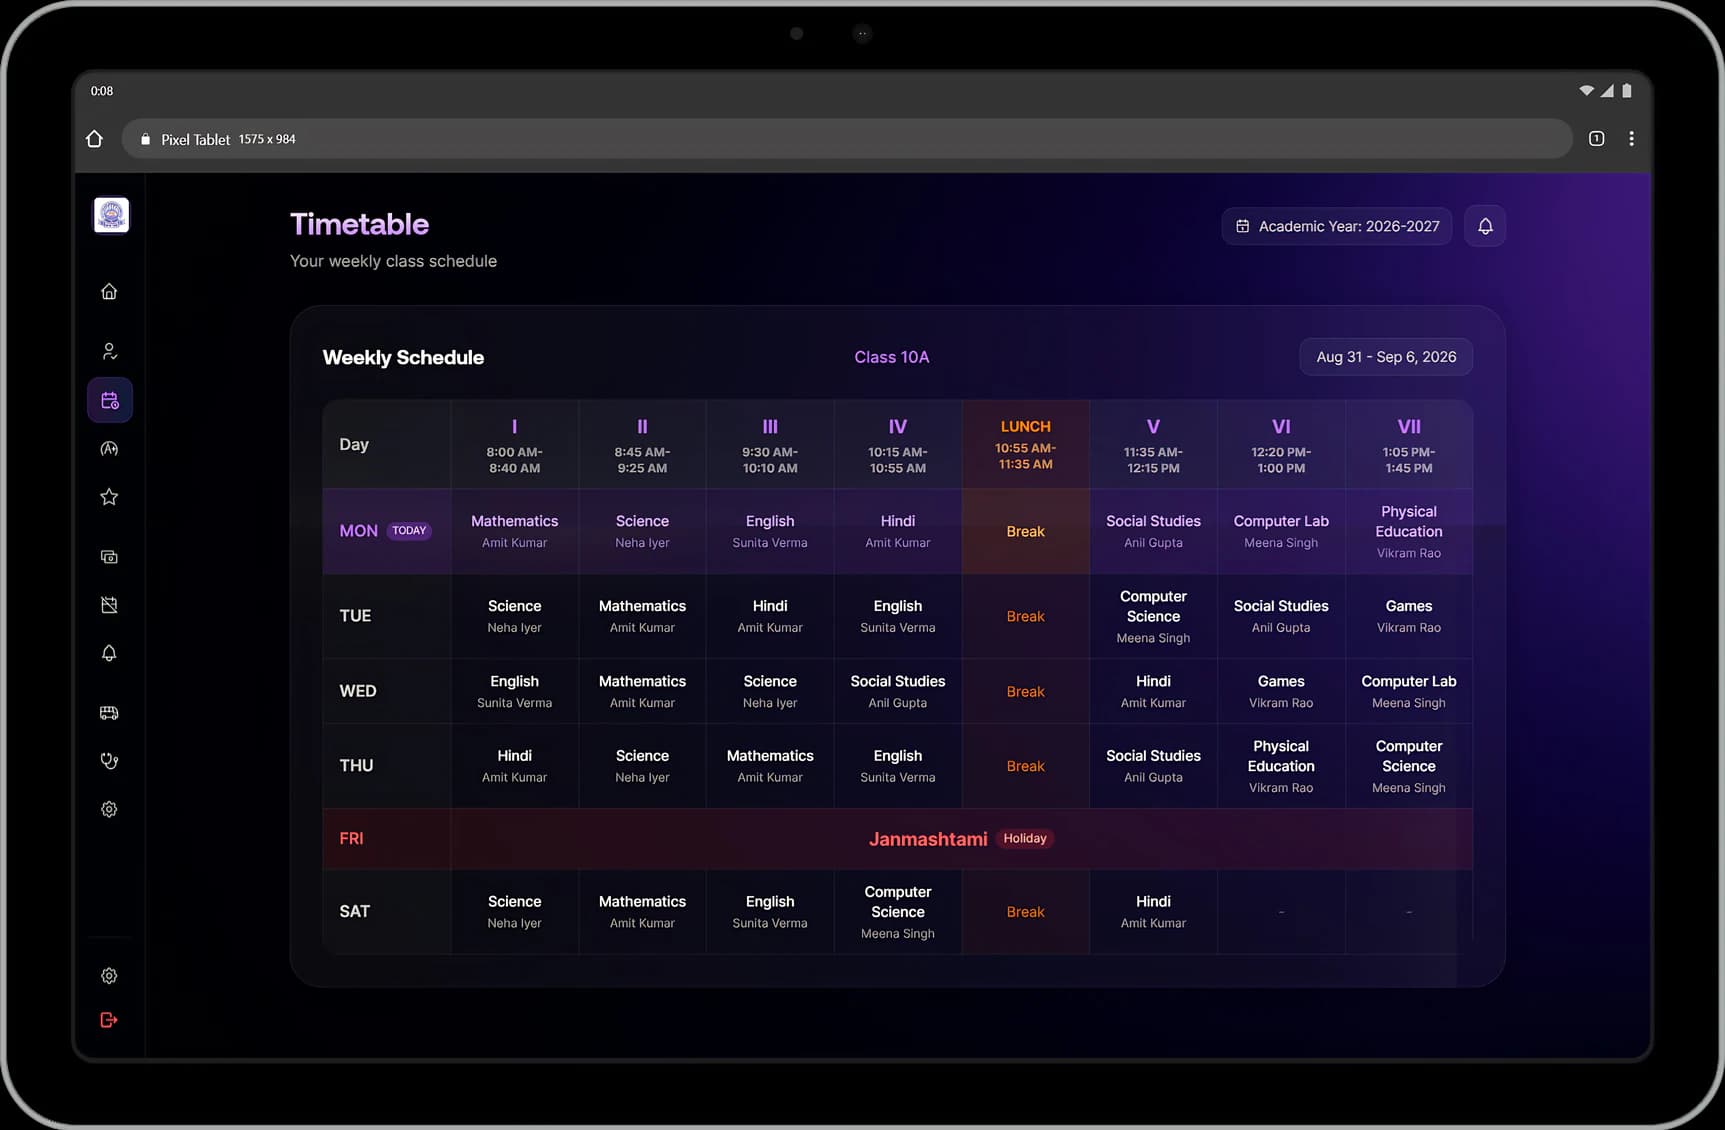Viewport: 1725px width, 1130px height.
Task: Open the Academic Year 2026-2027 selector
Action: tap(1337, 226)
